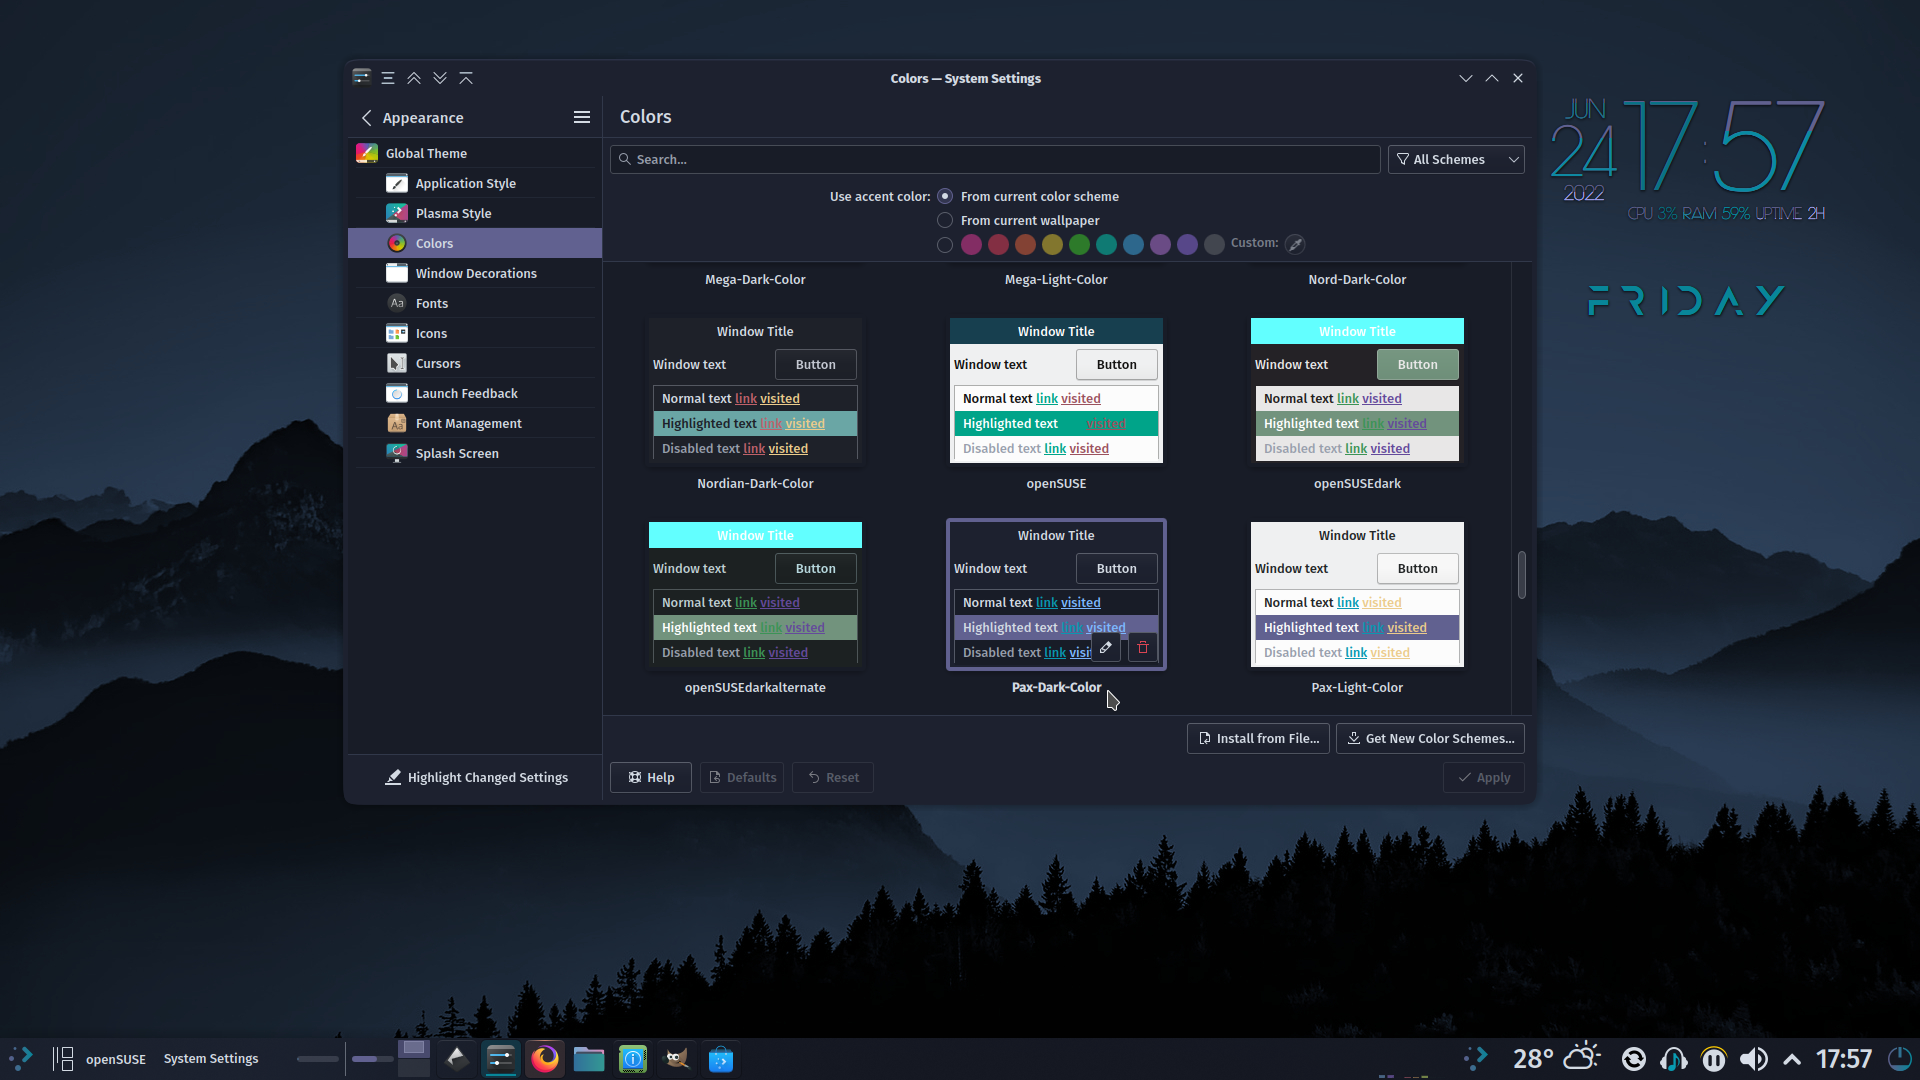Screen dimensions: 1920x1080
Task: Choose the blue accent color swatch
Action: pos(1133,245)
